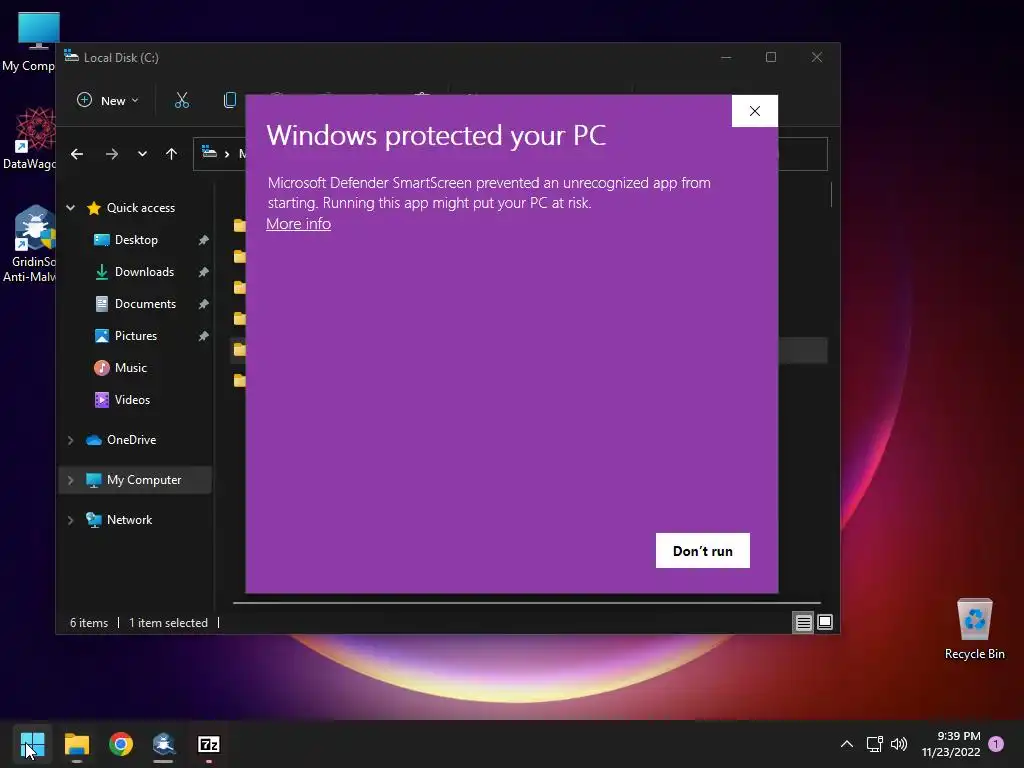The height and width of the screenshot is (768, 1024).
Task: Open the More info link
Action: click(x=298, y=224)
